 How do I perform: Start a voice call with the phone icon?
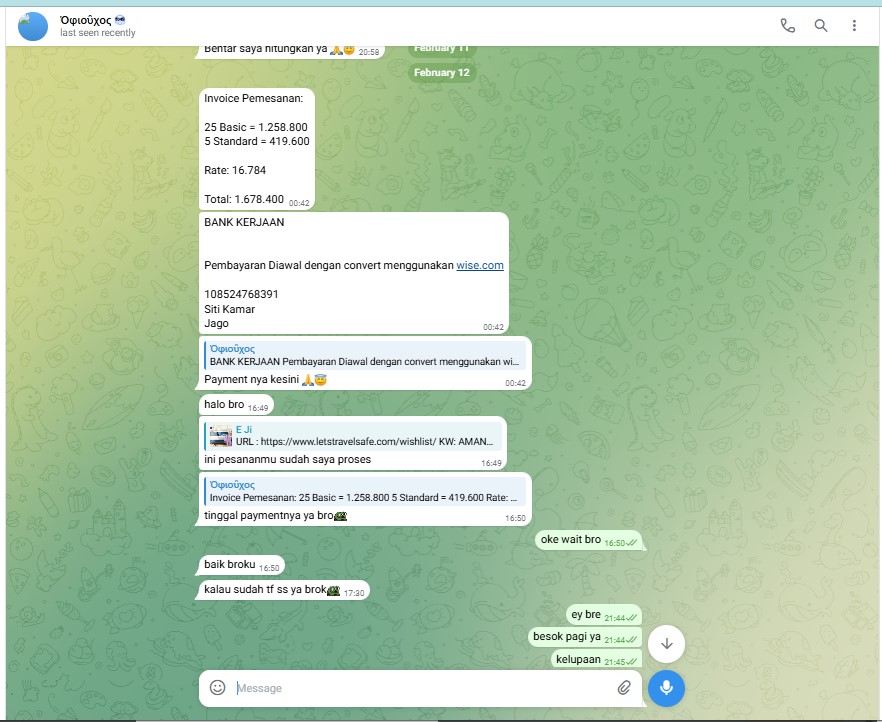[x=787, y=26]
